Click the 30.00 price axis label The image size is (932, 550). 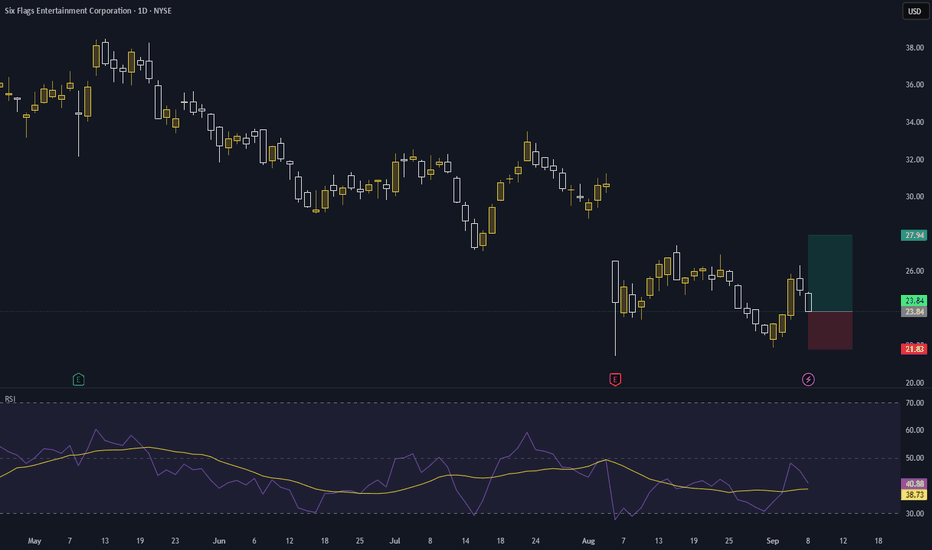(x=914, y=196)
